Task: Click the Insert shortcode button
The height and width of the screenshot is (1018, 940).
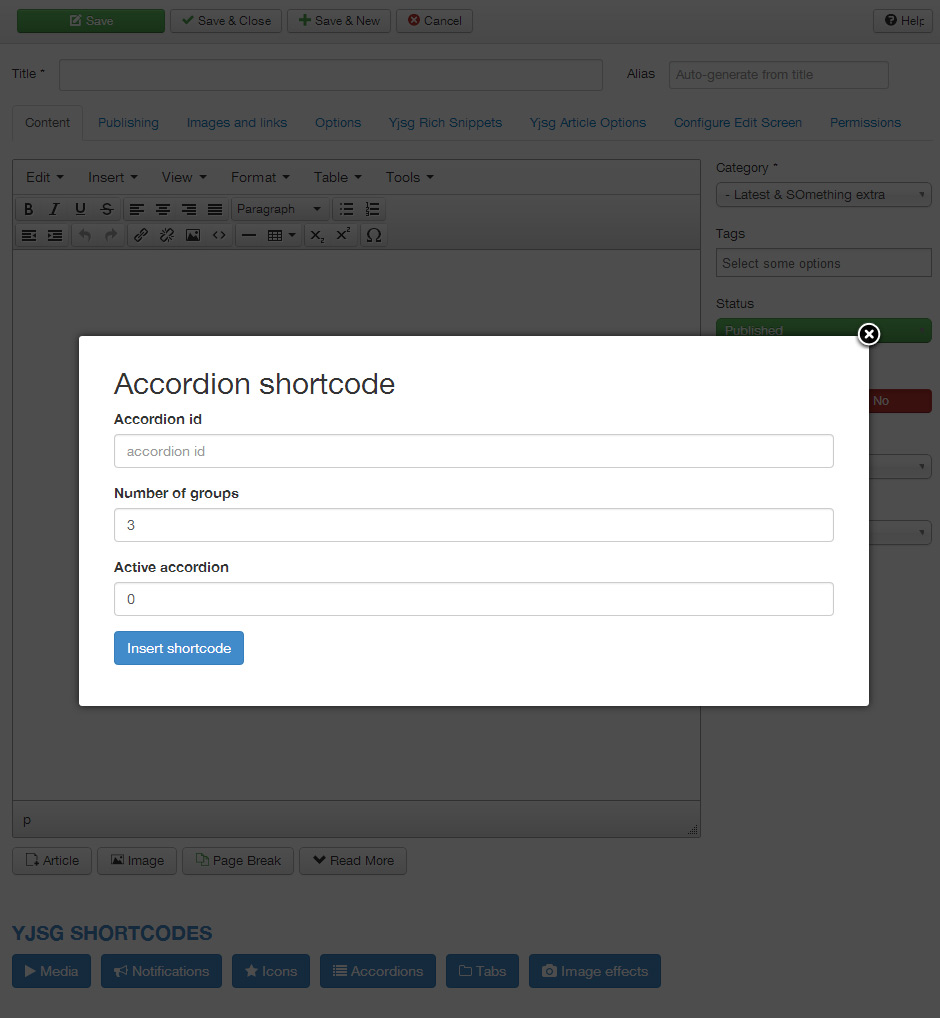Action: tap(179, 648)
